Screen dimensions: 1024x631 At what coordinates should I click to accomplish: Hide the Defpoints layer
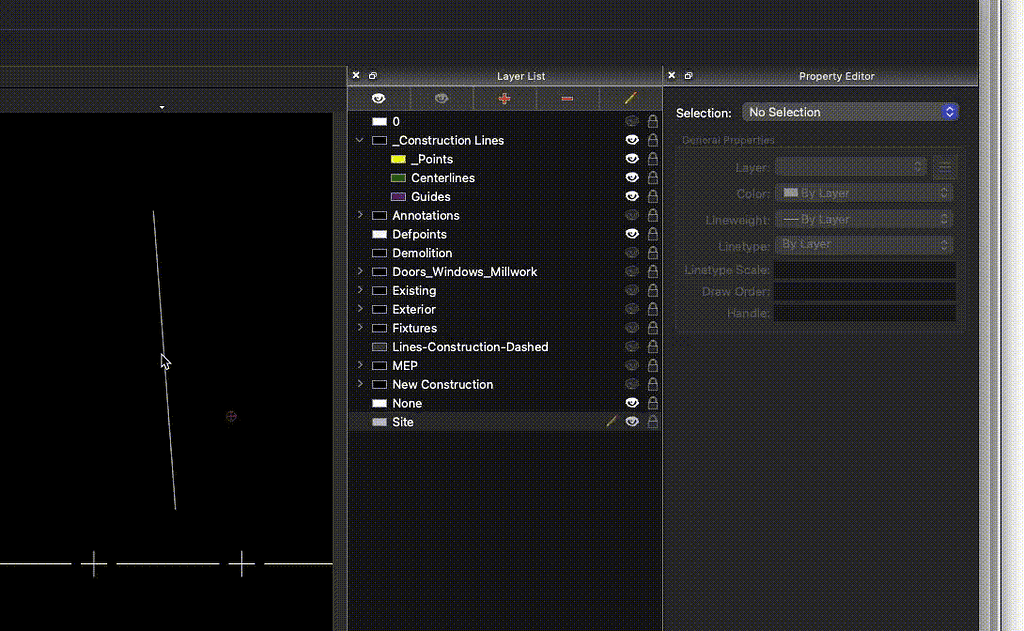pos(632,234)
